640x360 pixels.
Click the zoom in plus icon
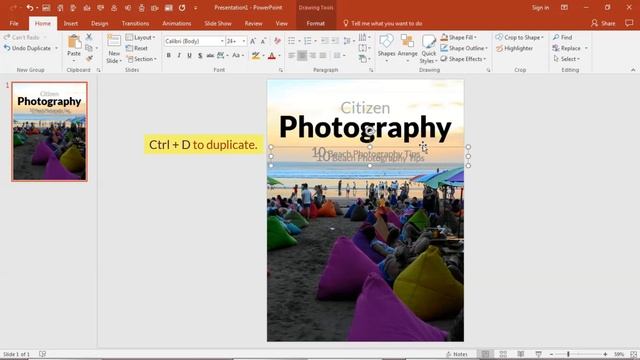pyautogui.click(x=605, y=354)
